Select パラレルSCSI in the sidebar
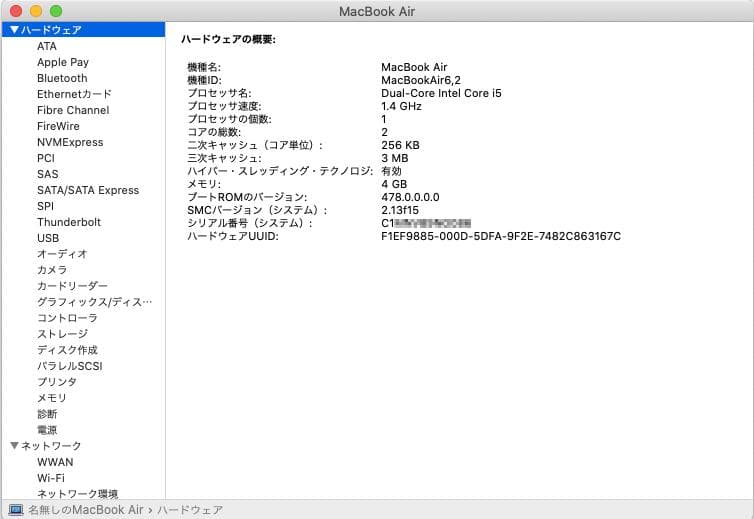754x519 pixels. click(70, 366)
